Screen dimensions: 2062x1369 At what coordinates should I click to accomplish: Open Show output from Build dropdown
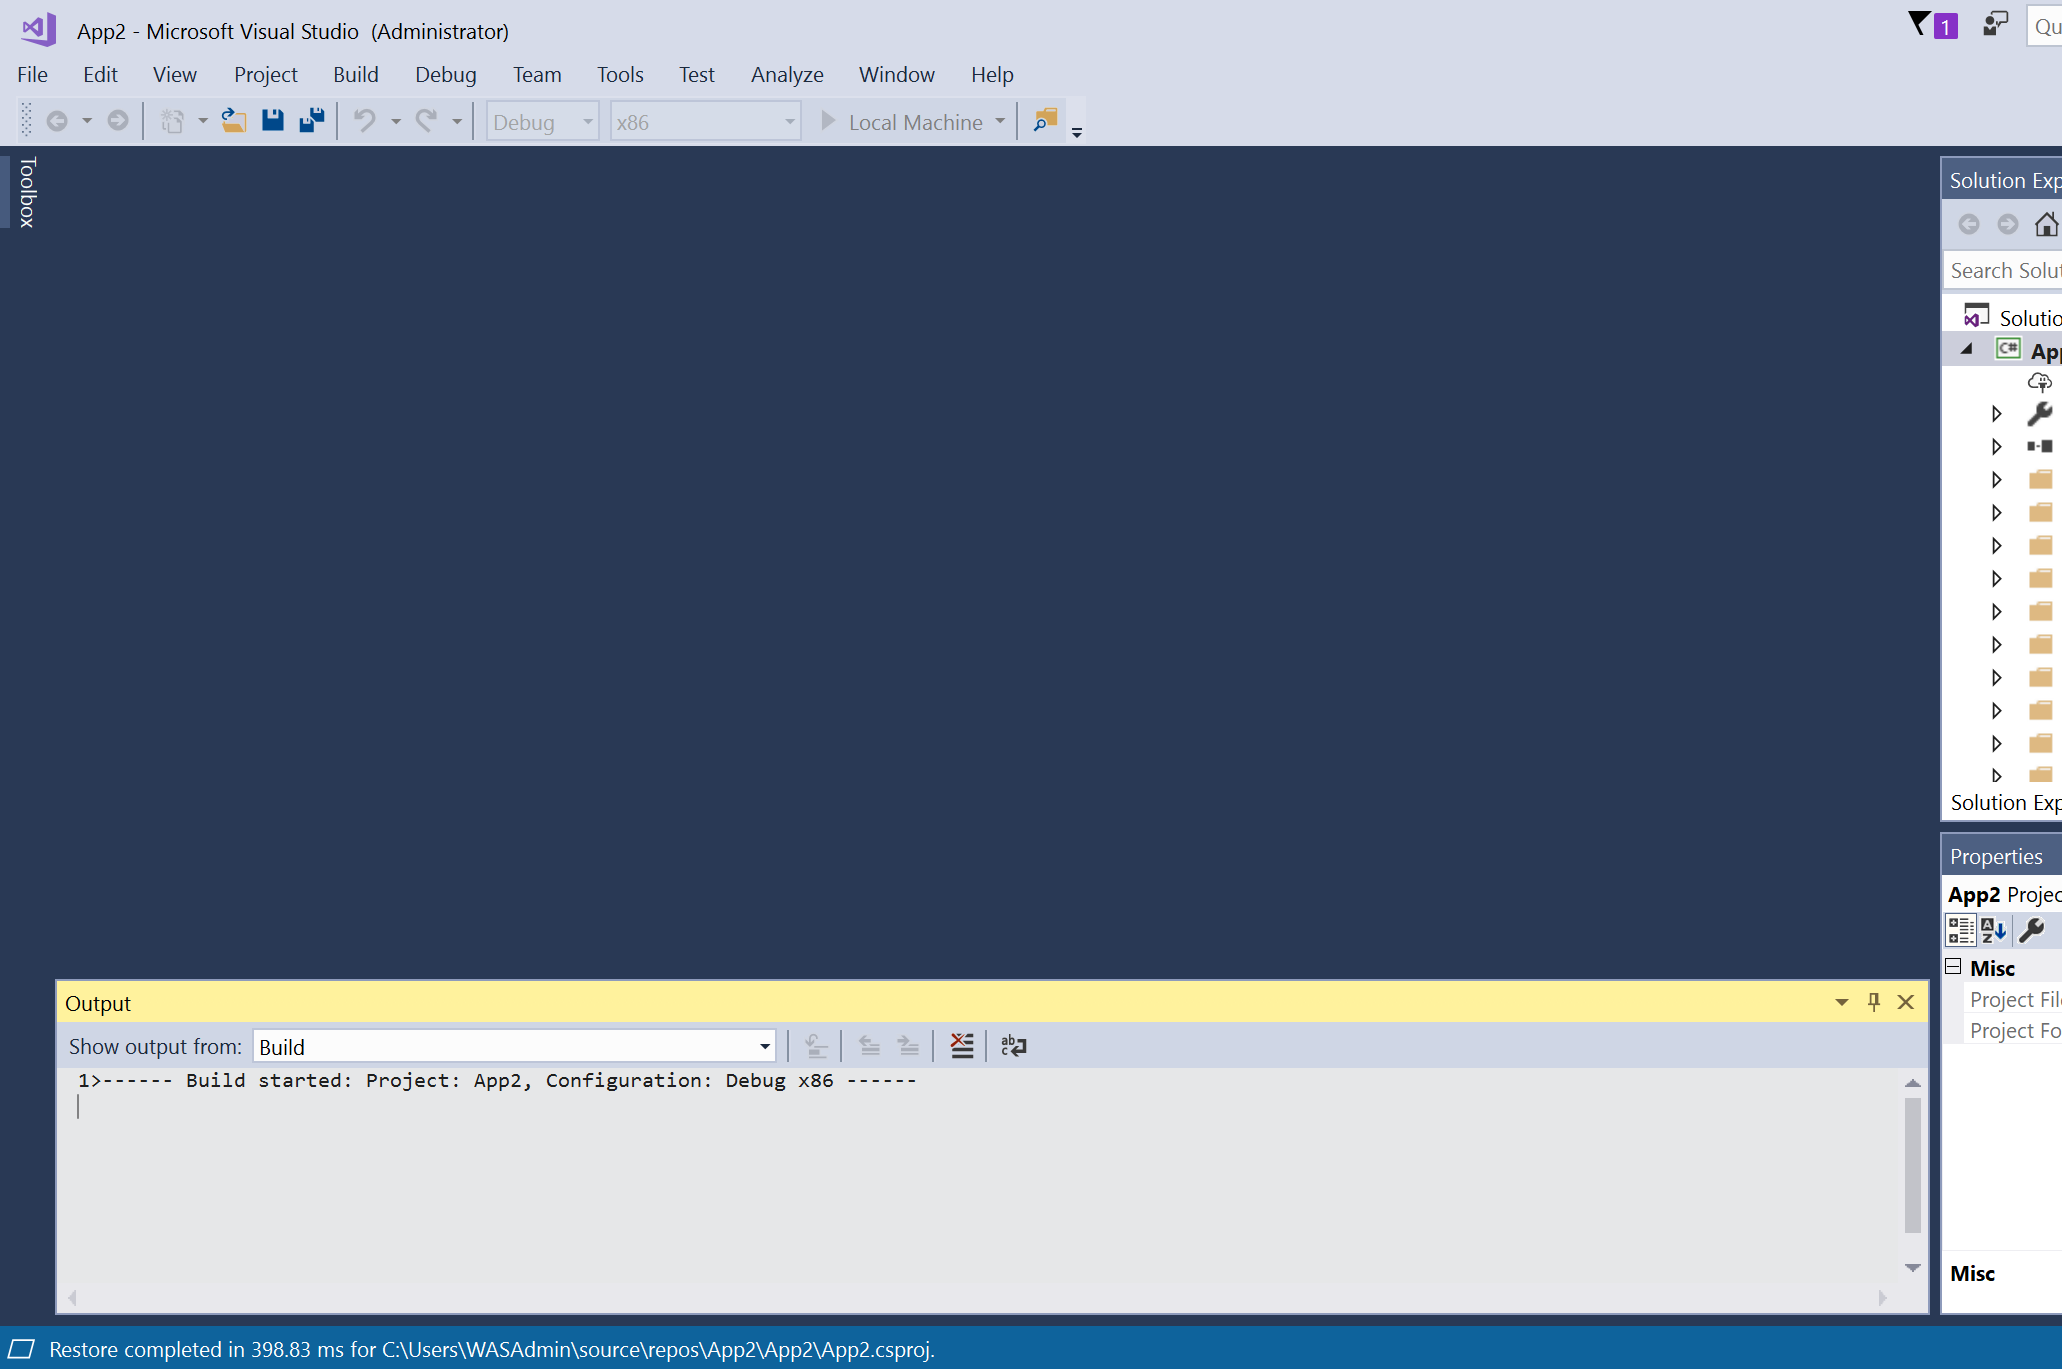(514, 1046)
